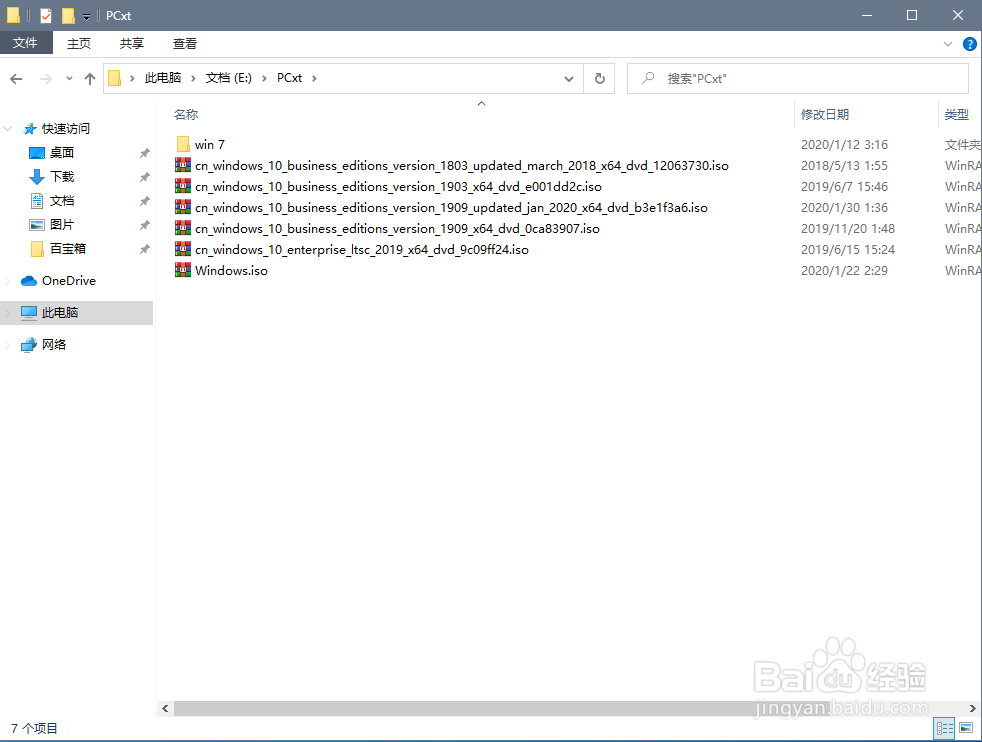Switch to large thumbnails view icon
Image resolution: width=982 pixels, height=742 pixels.
(x=966, y=728)
